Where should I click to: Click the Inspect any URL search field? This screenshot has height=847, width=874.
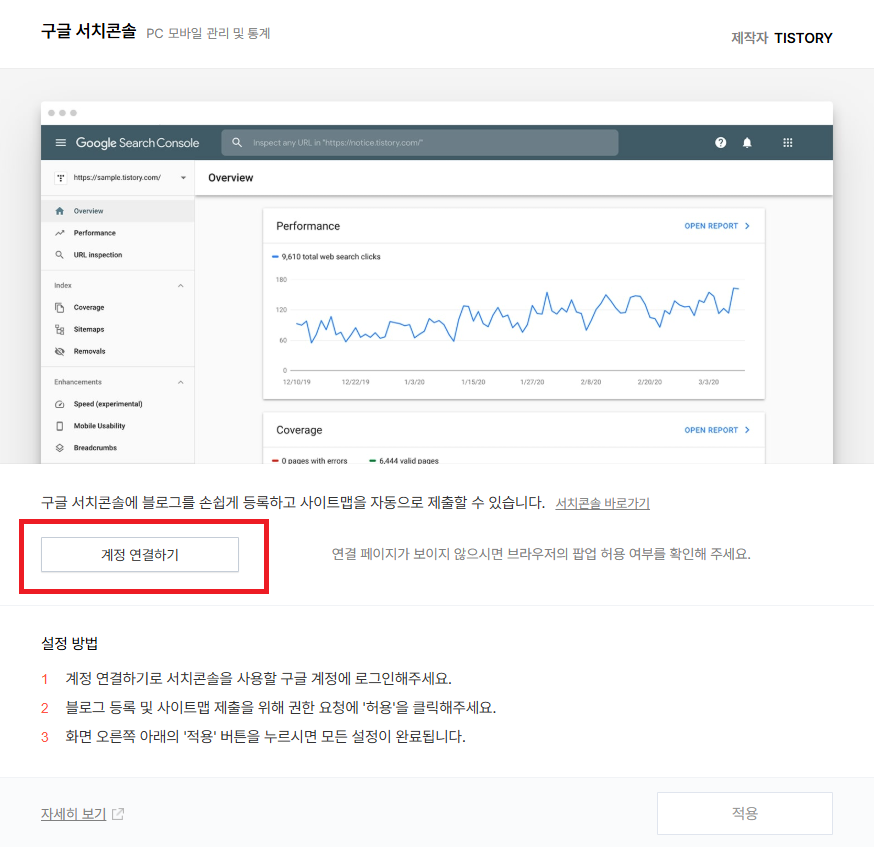coord(420,143)
